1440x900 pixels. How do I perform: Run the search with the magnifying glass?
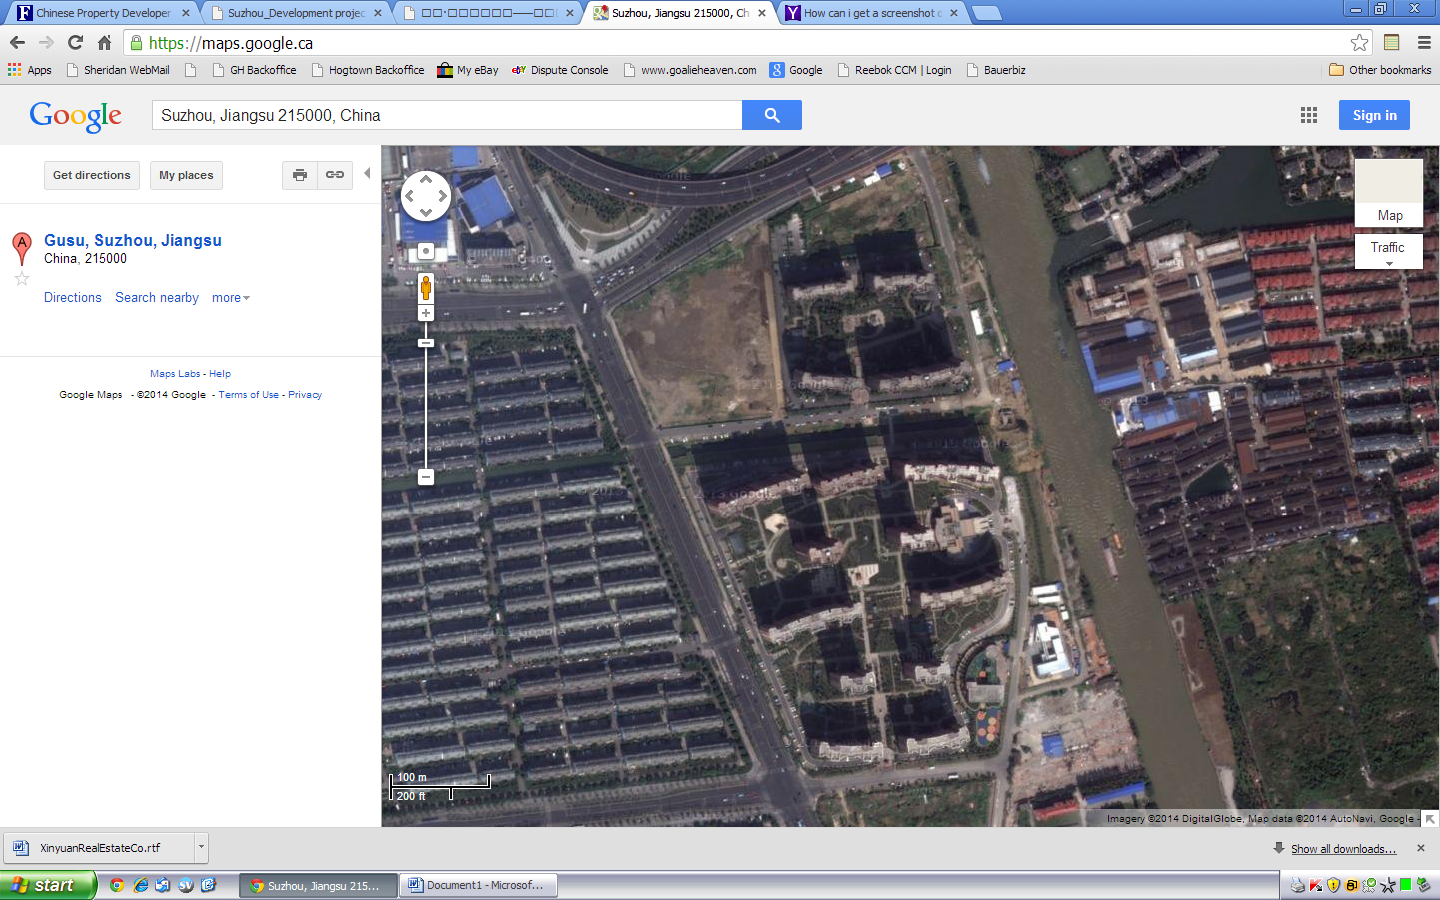coord(770,114)
